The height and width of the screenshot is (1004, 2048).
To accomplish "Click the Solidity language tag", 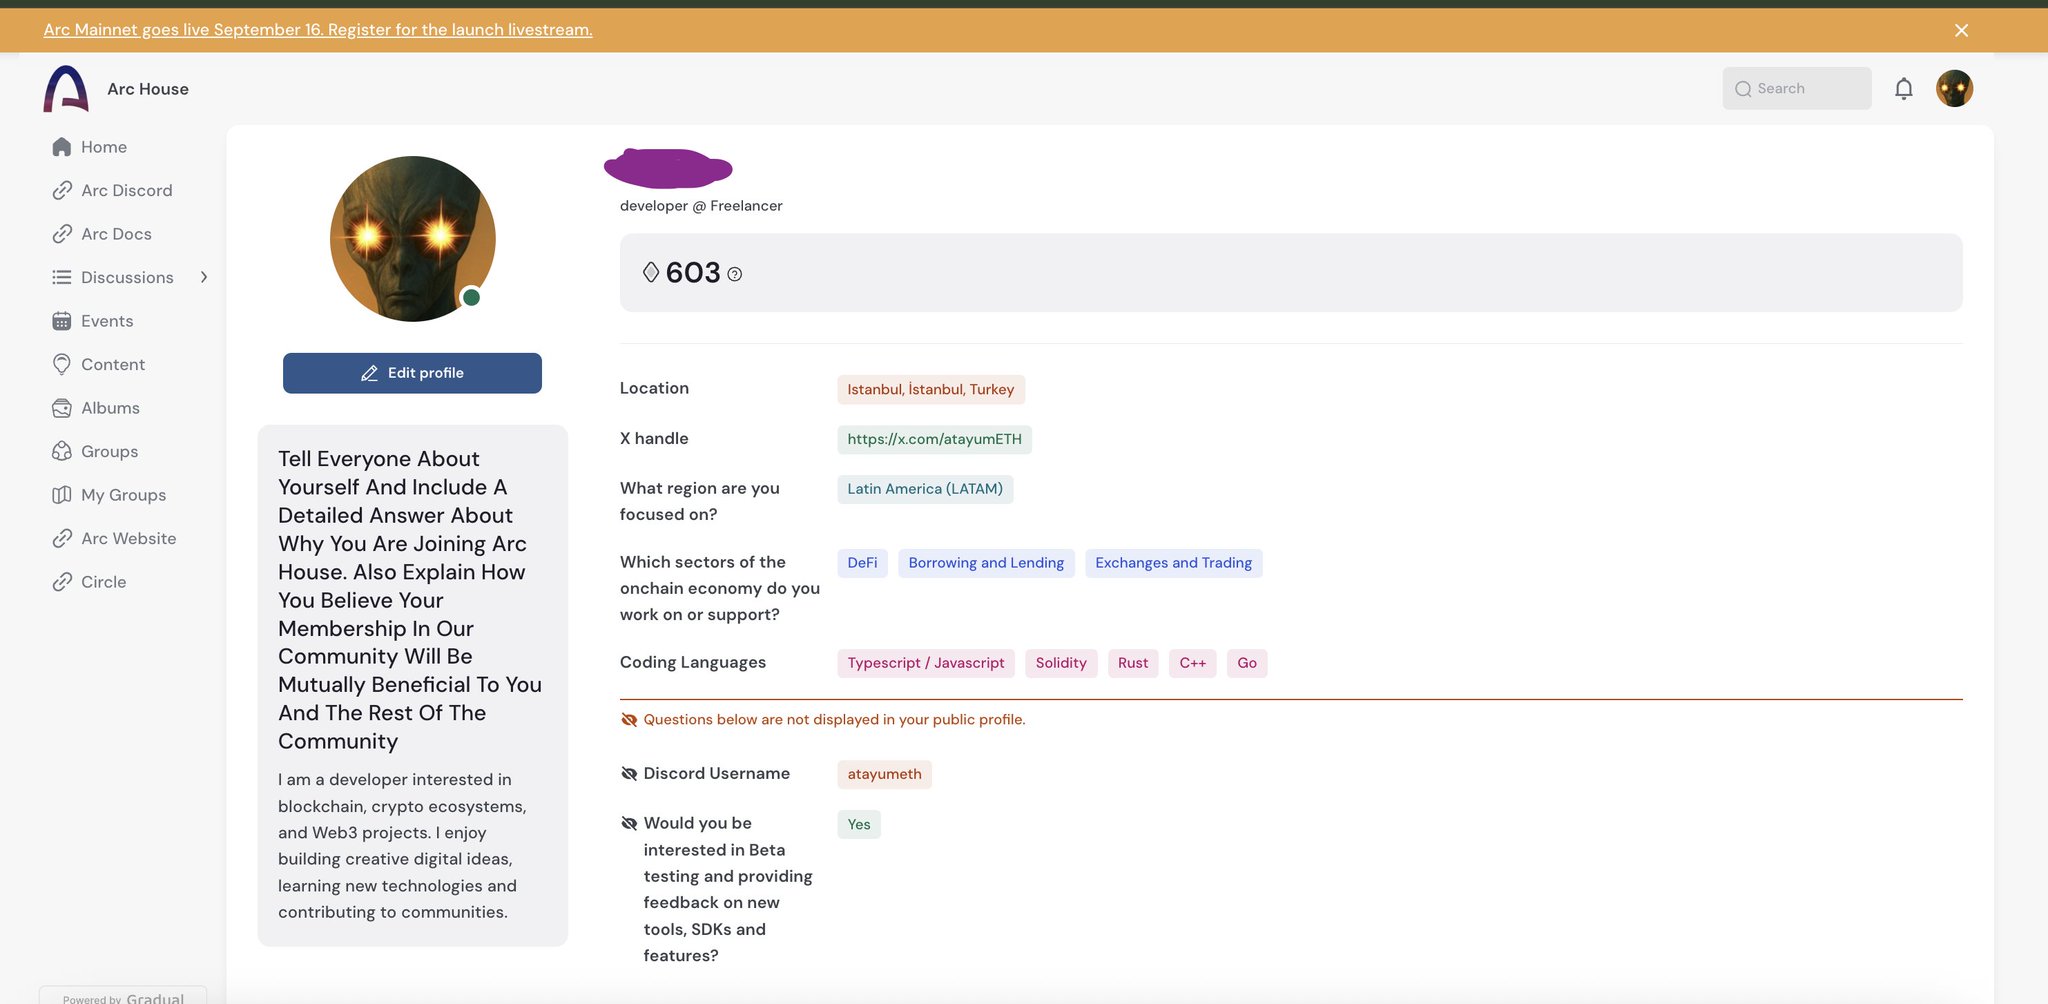I will [x=1061, y=663].
